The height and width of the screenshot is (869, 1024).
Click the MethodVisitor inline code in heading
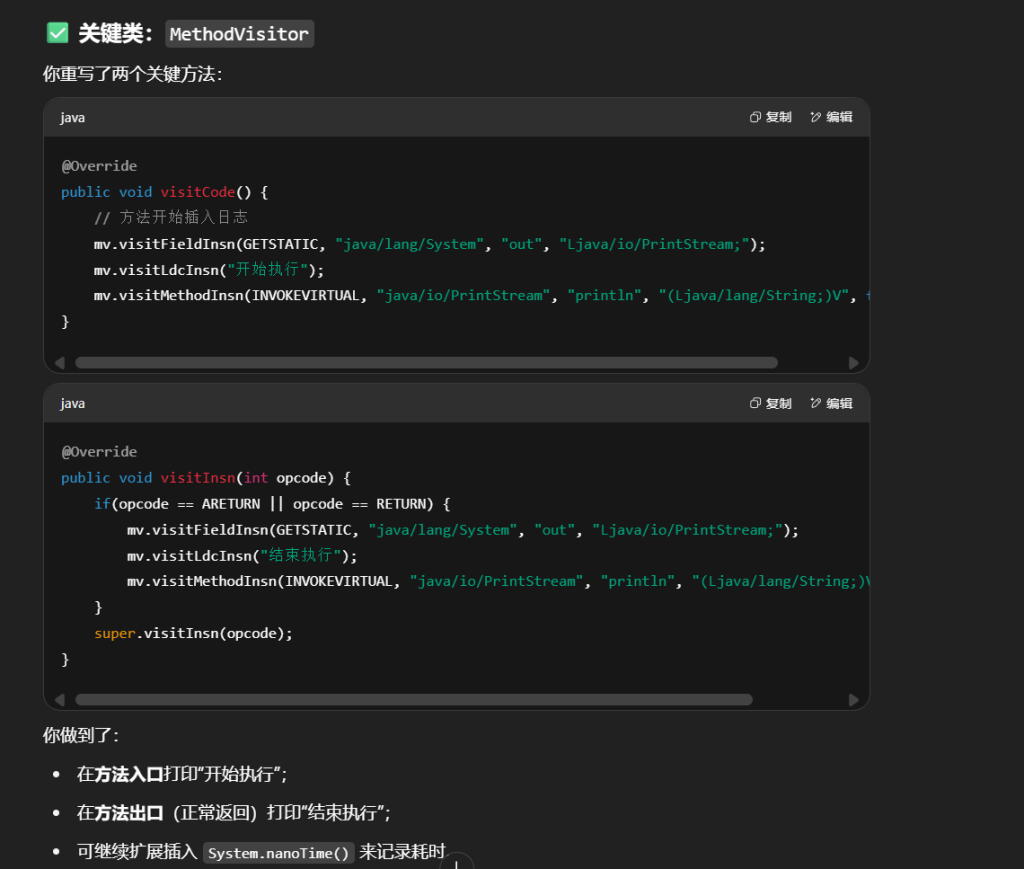239,34
